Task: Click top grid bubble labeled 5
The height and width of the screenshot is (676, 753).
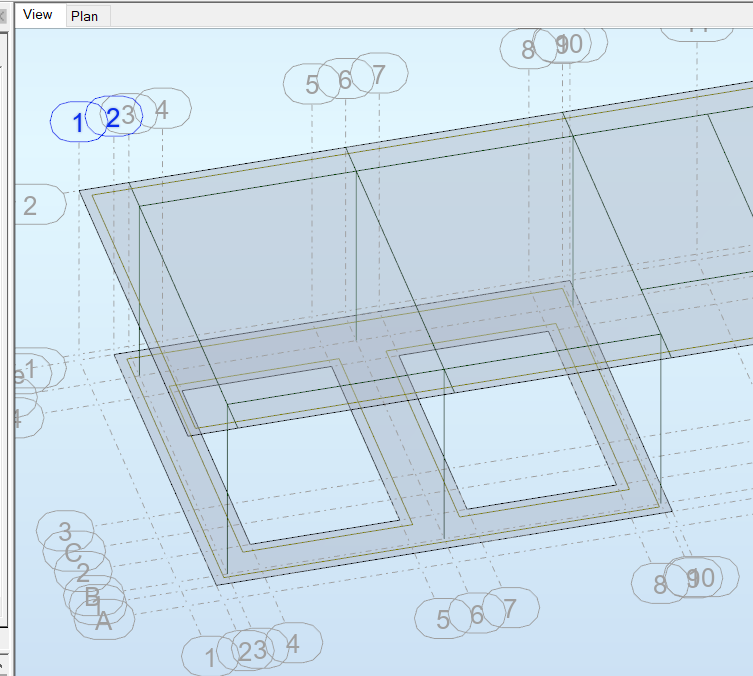Action: 312,84
